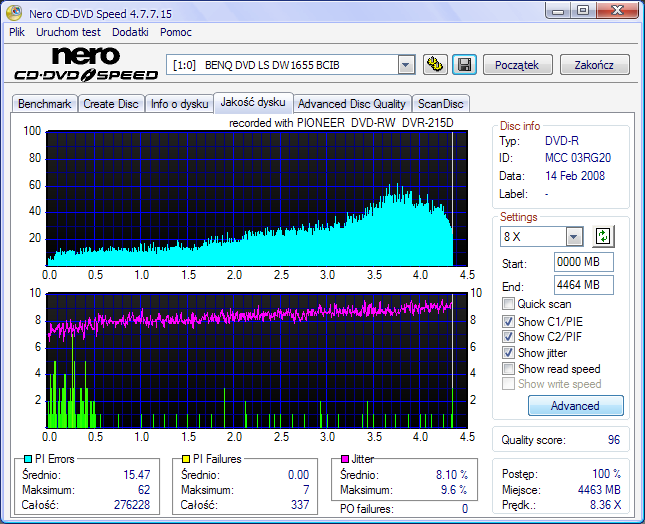This screenshot has width=645, height=524.
Task: Click the PI Errors total 276228
Action: click(x=132, y=505)
